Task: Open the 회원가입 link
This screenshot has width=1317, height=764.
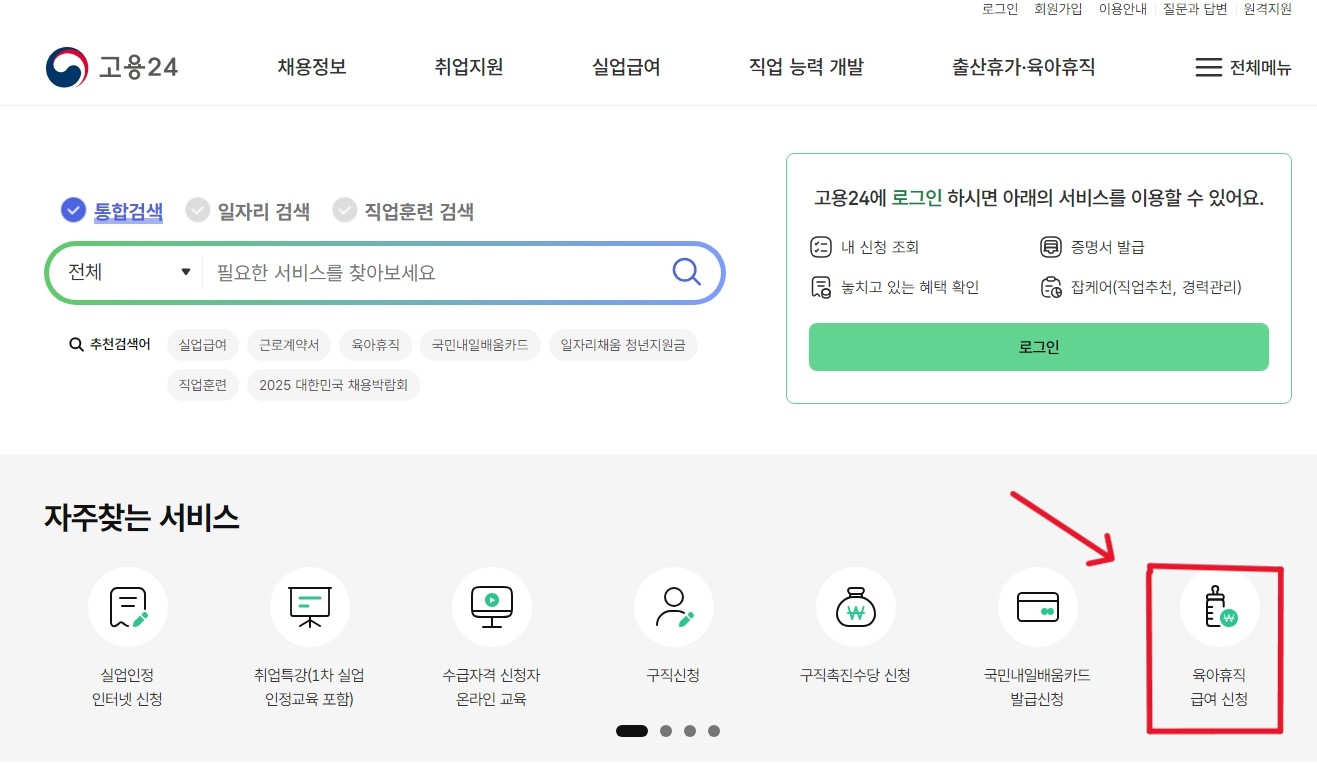Action: (x=1061, y=9)
